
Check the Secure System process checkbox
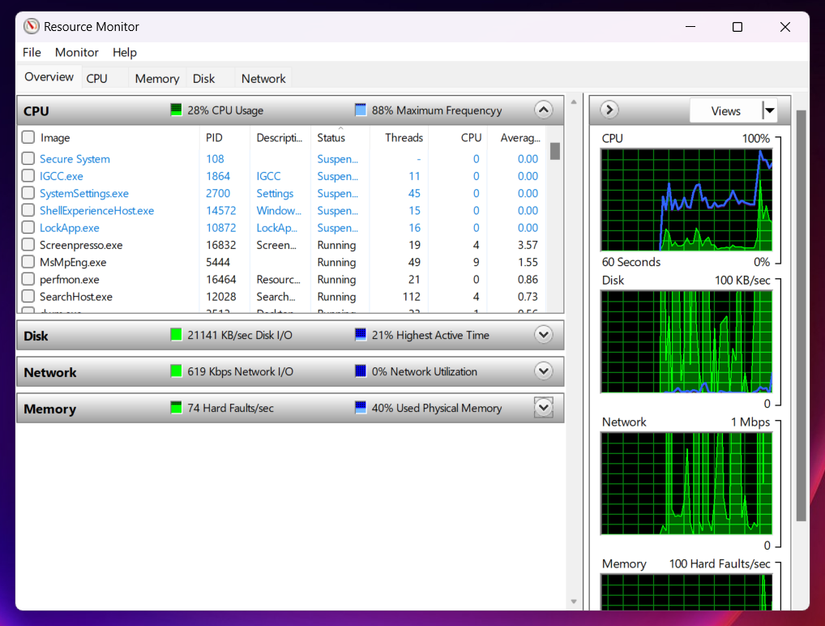click(27, 158)
